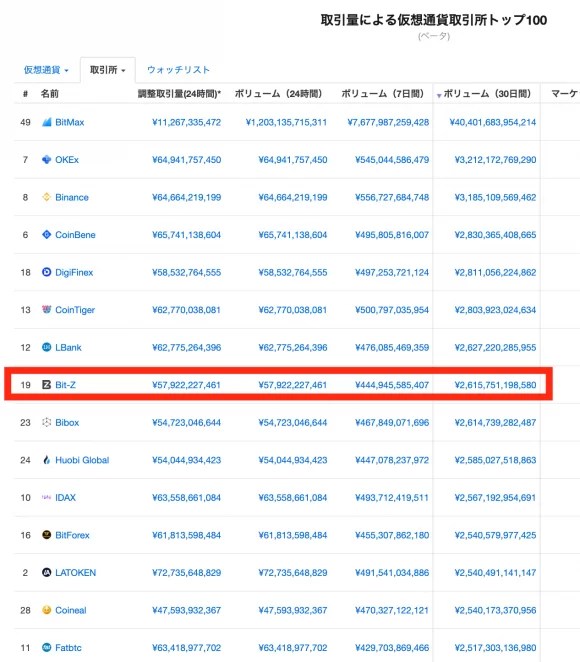This screenshot has height=662, width=580.
Task: Click the BitMax exchange logo icon
Action: click(x=46, y=122)
